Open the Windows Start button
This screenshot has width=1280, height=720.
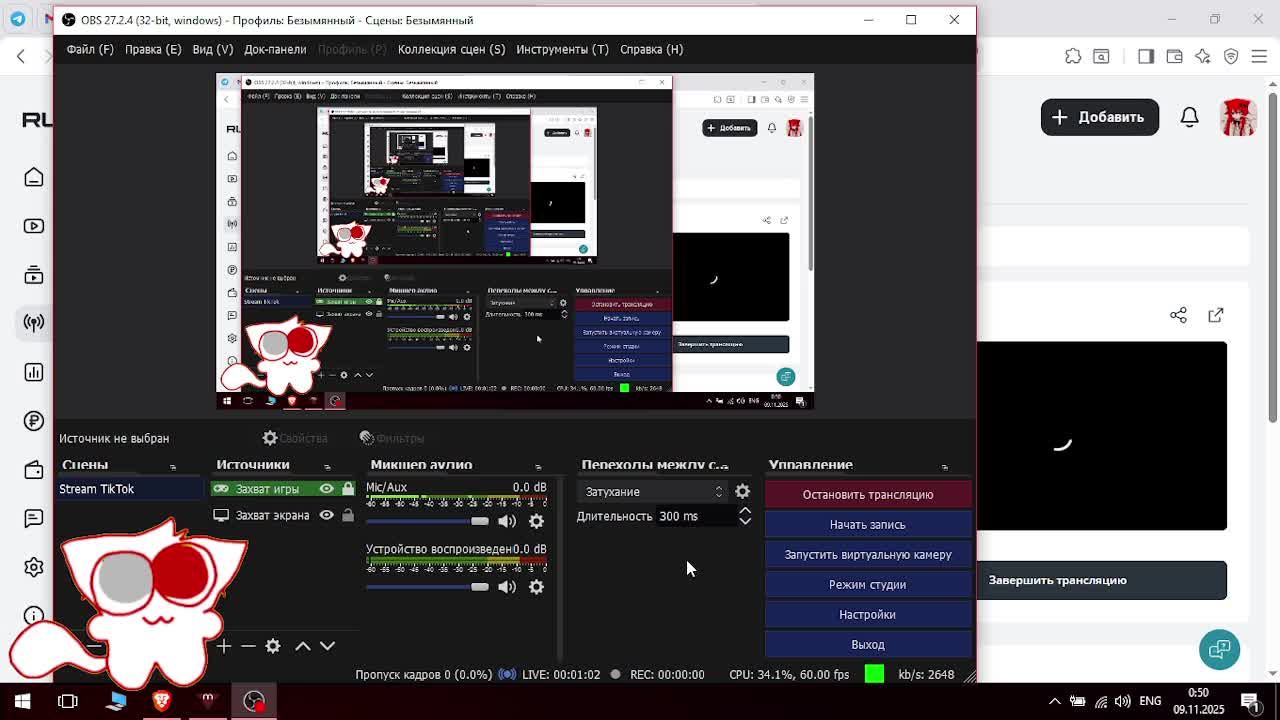(x=22, y=701)
